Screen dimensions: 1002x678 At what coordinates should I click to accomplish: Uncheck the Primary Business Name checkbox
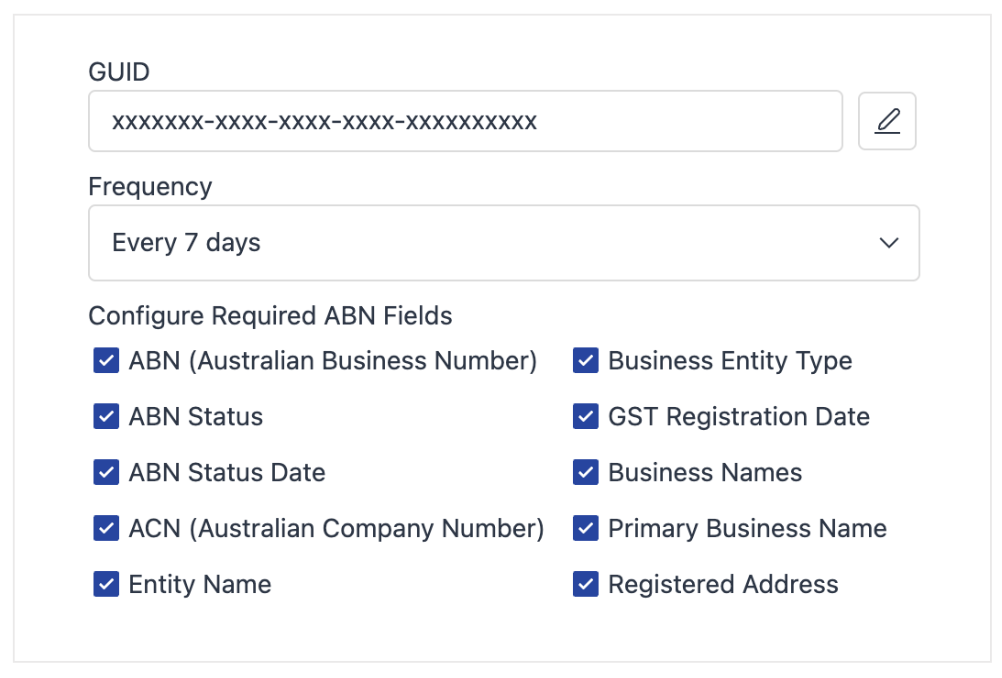point(586,529)
